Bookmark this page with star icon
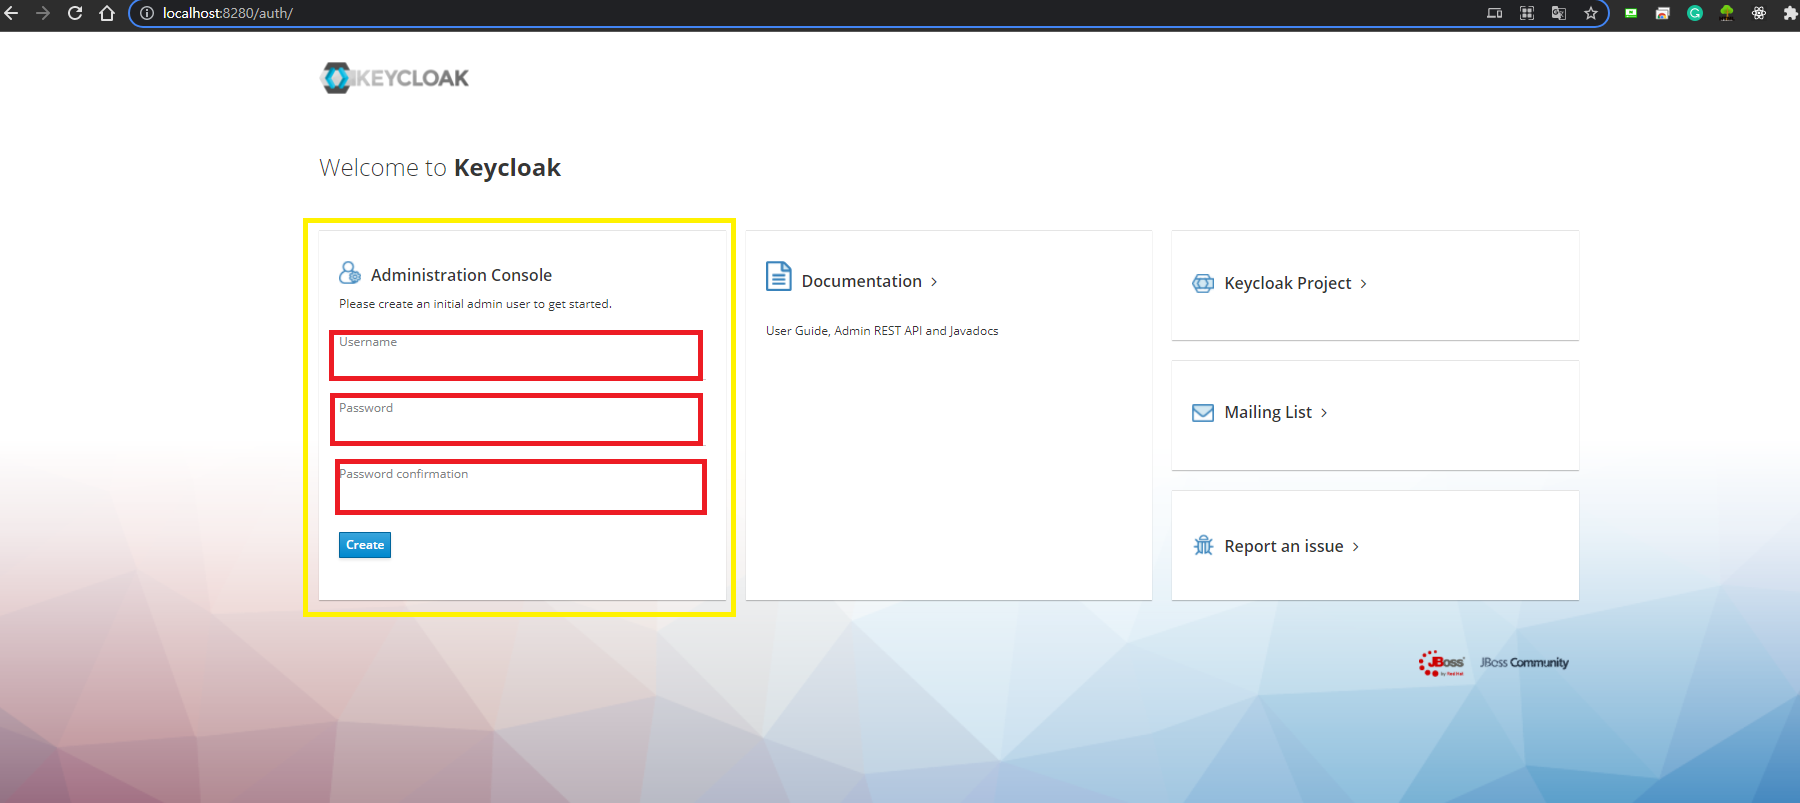The width and height of the screenshot is (1800, 803). [1591, 13]
